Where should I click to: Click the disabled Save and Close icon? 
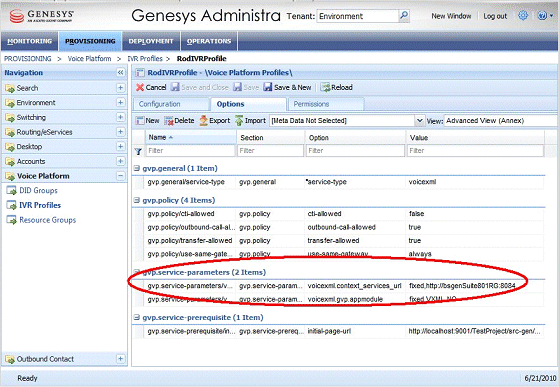coord(175,87)
